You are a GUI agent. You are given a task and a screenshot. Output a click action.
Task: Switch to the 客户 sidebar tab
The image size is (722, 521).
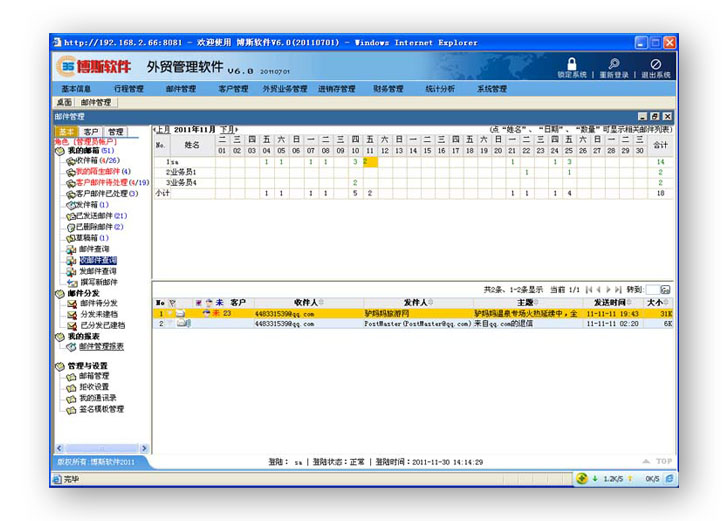click(x=91, y=131)
